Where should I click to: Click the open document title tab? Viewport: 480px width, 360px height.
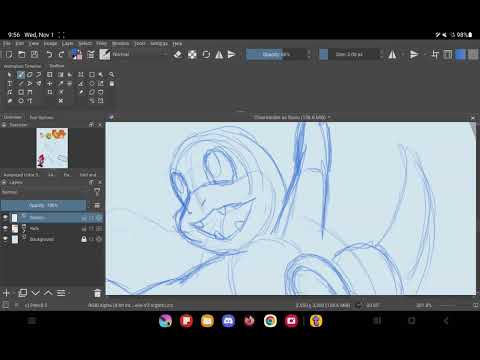point(292,117)
